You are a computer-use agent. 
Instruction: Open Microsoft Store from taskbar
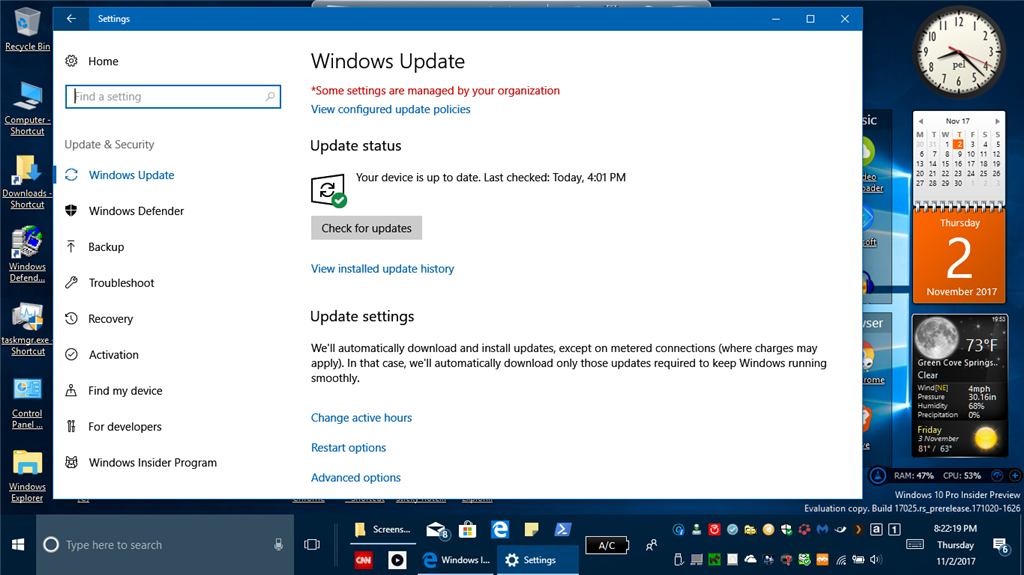coord(467,530)
